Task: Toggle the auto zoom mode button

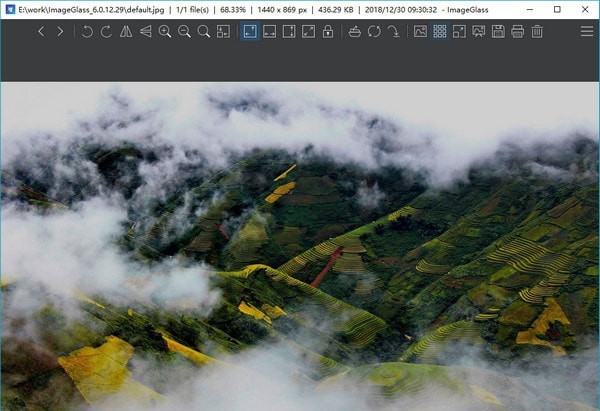Action: click(x=250, y=32)
